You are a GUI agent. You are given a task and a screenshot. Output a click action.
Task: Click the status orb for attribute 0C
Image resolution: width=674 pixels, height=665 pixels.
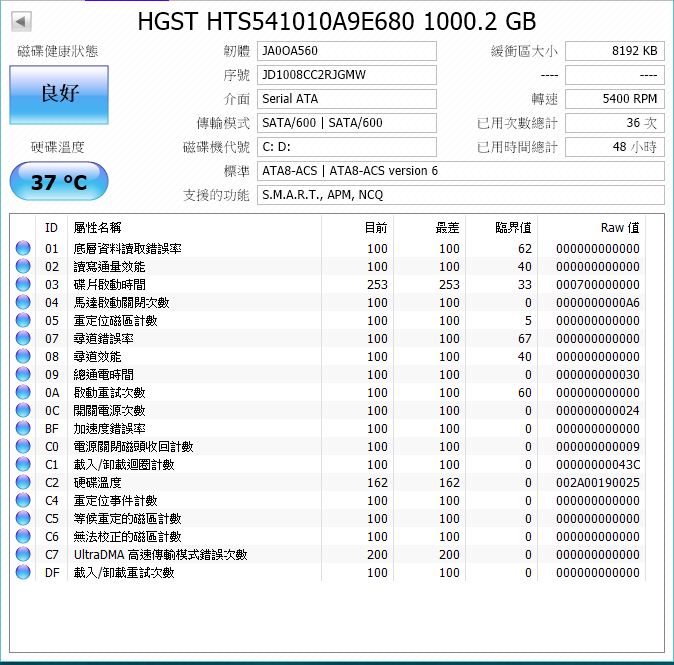(23, 411)
